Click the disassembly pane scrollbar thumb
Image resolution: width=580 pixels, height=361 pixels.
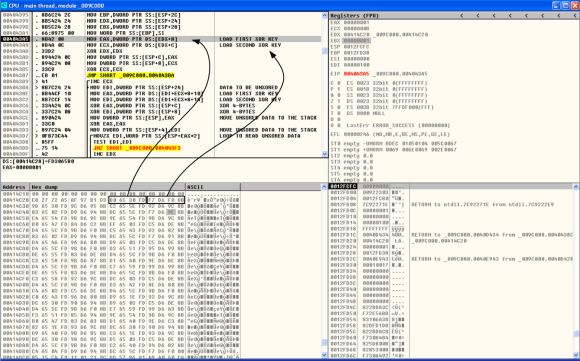[x=325, y=51]
